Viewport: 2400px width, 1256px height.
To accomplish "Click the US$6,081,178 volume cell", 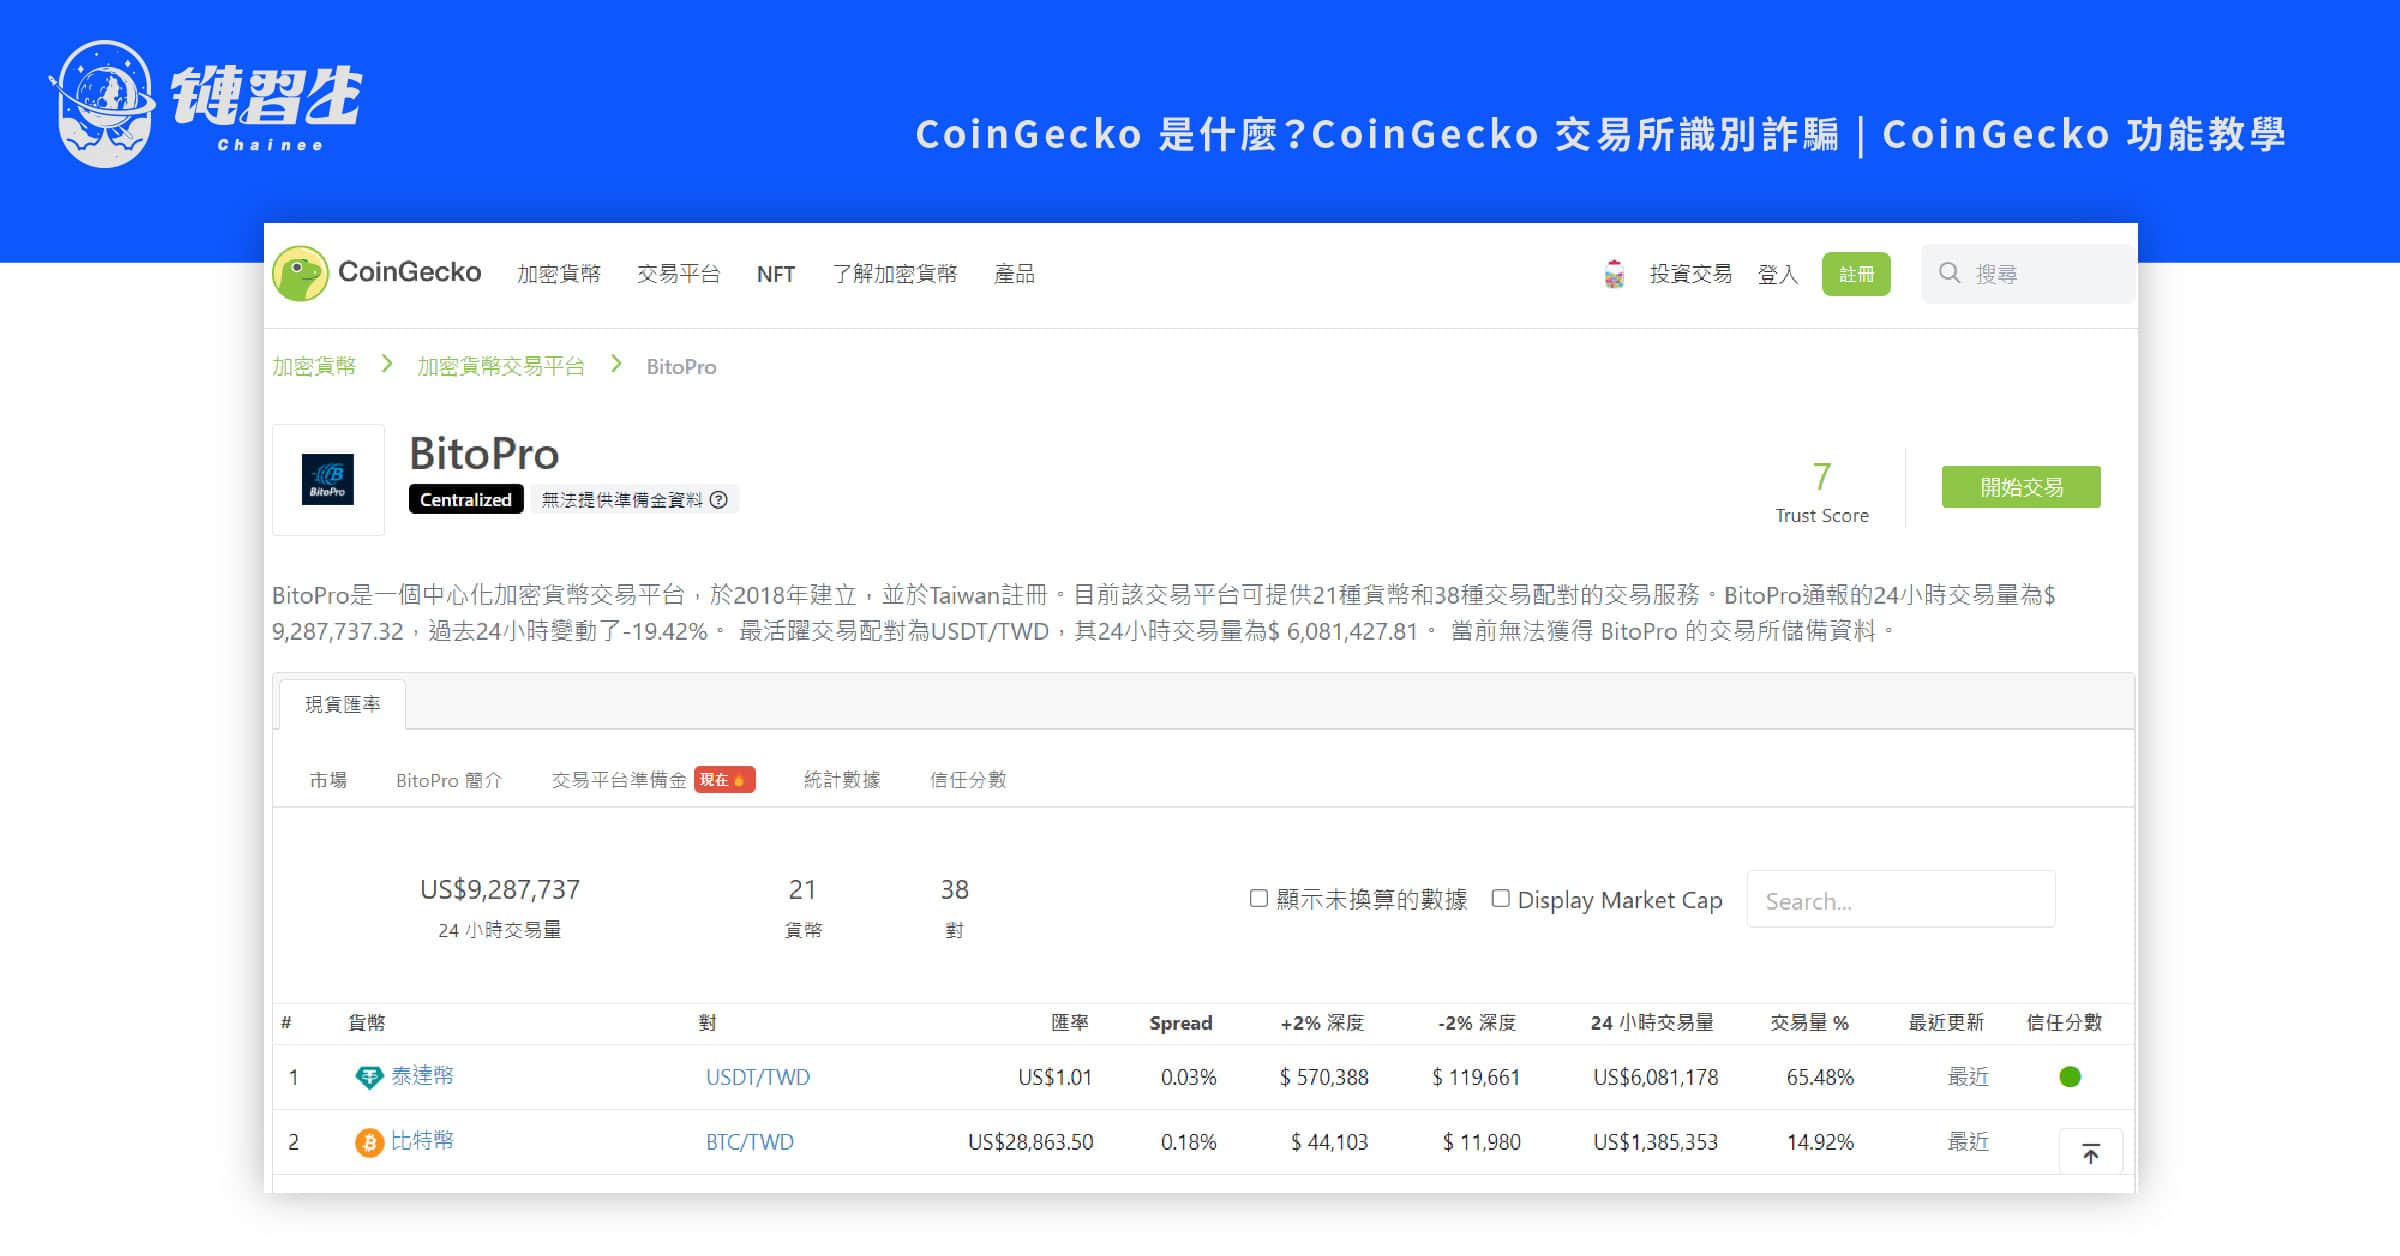I will (x=1655, y=1077).
